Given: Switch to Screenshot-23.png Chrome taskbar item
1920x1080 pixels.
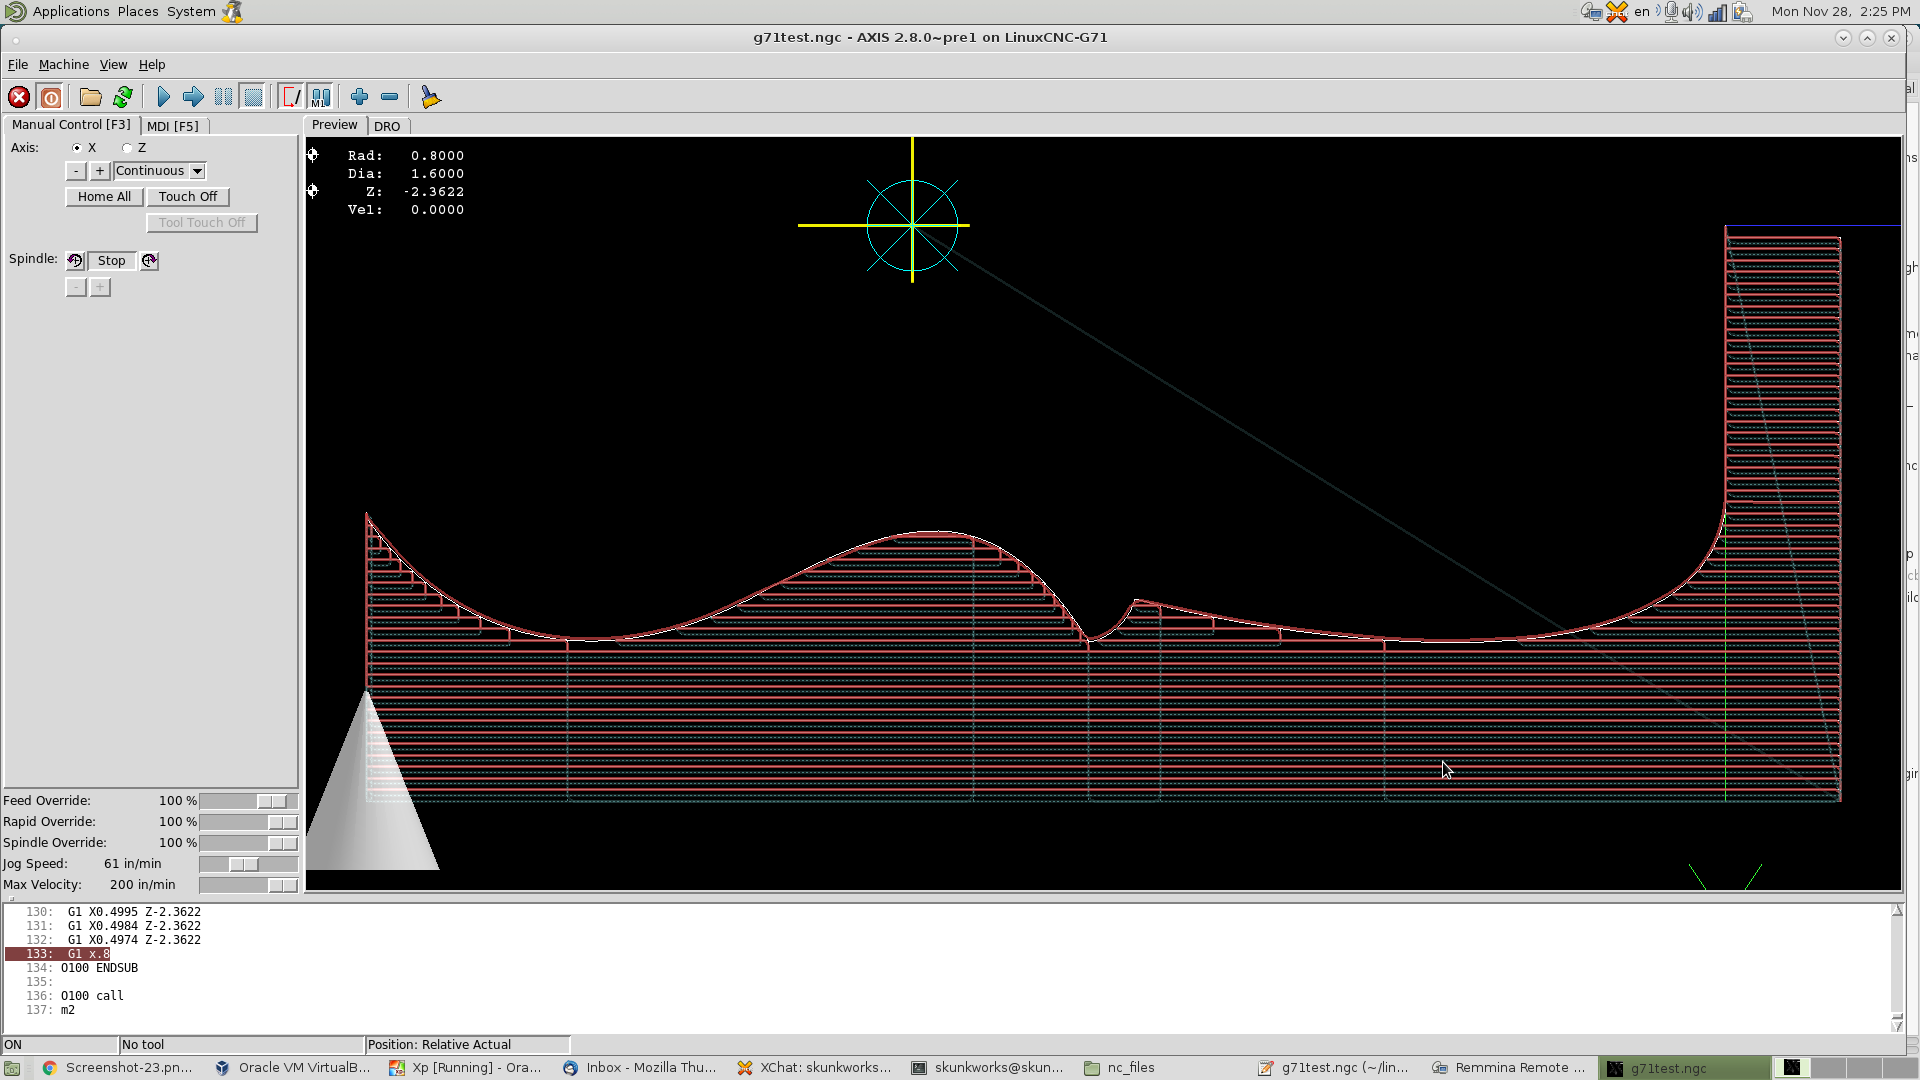Looking at the screenshot, I should pos(118,1068).
